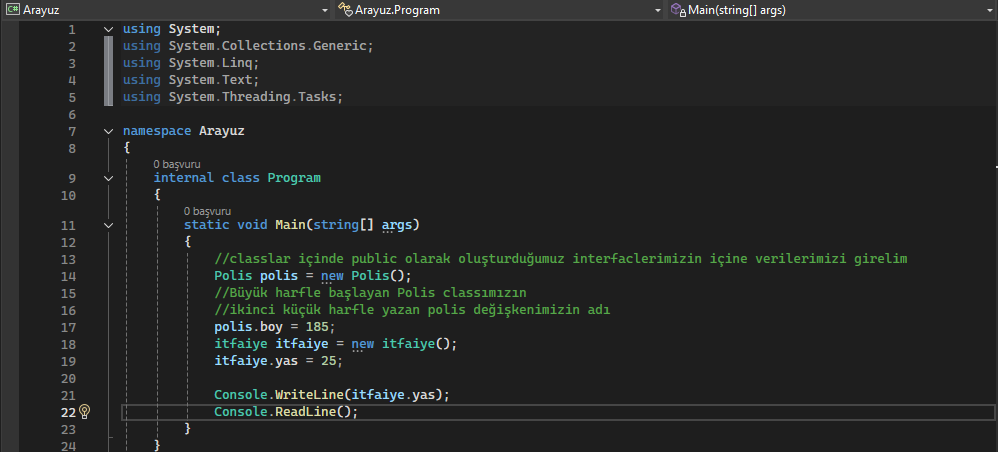
Task: Click 'Arayuz' identifier after namespace keyword
Action: pos(222,131)
